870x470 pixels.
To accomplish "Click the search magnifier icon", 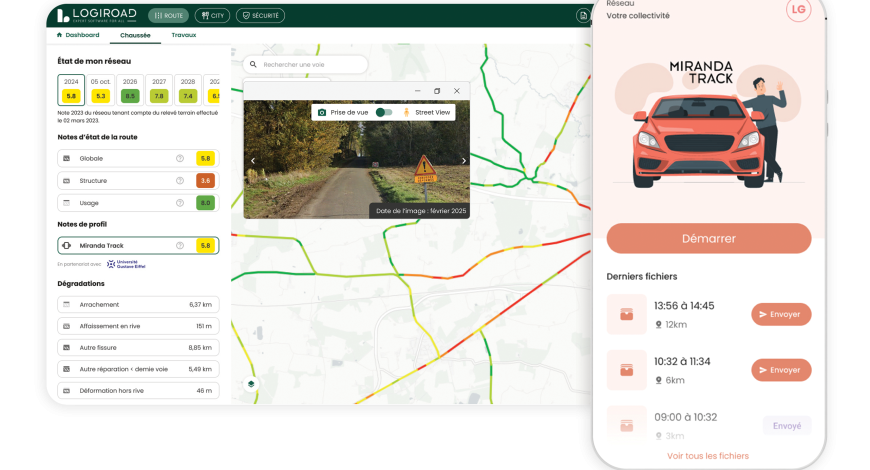I will coord(253,64).
